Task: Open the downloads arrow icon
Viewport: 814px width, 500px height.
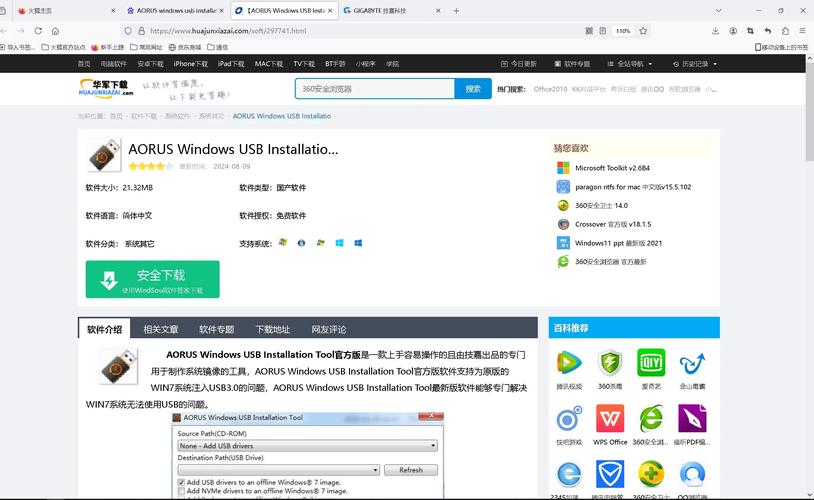Action: click(715, 31)
